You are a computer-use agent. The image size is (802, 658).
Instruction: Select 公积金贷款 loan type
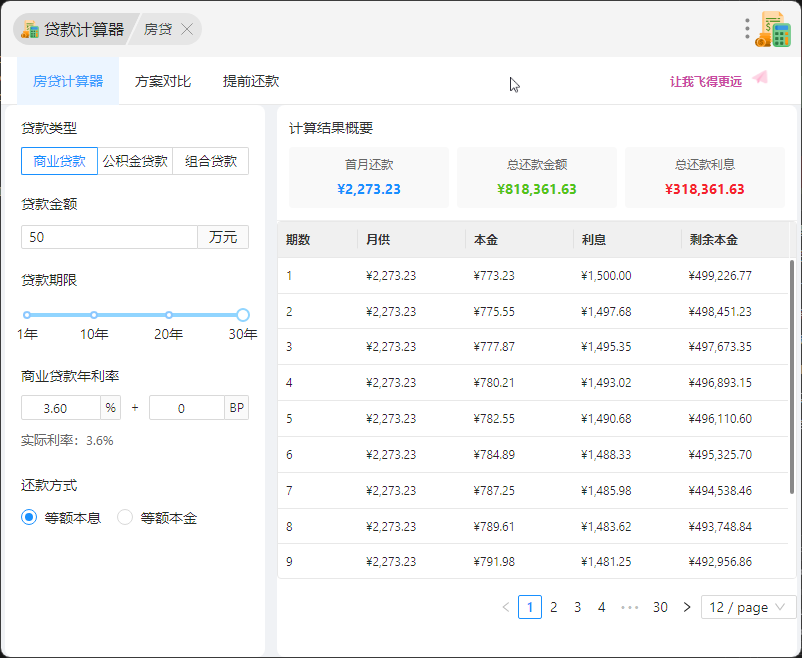135,161
